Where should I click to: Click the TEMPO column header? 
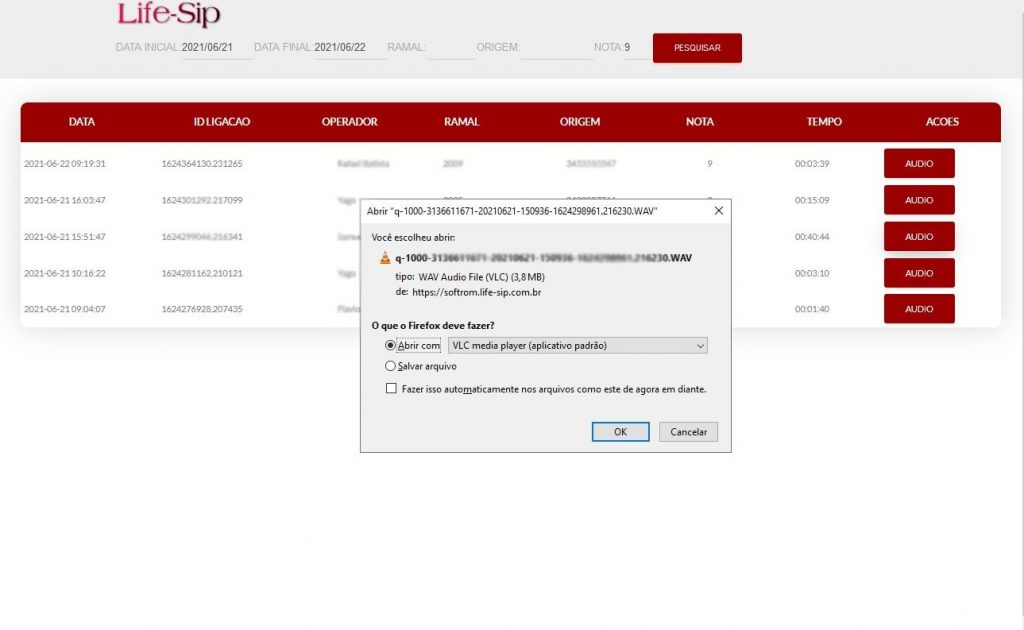point(824,122)
